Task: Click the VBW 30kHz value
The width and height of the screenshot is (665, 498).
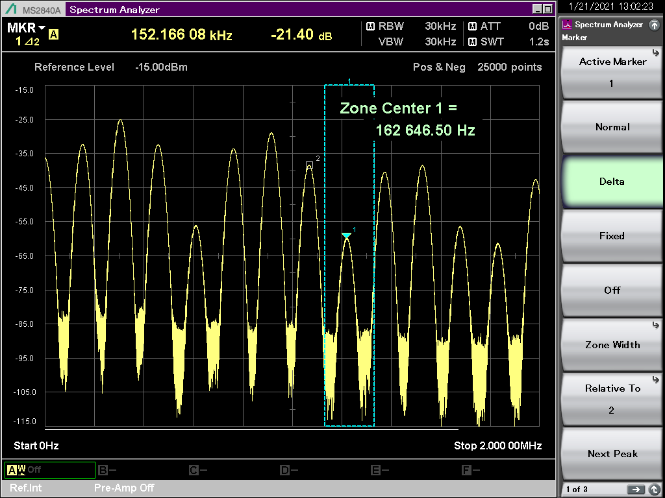Action: coord(441,42)
